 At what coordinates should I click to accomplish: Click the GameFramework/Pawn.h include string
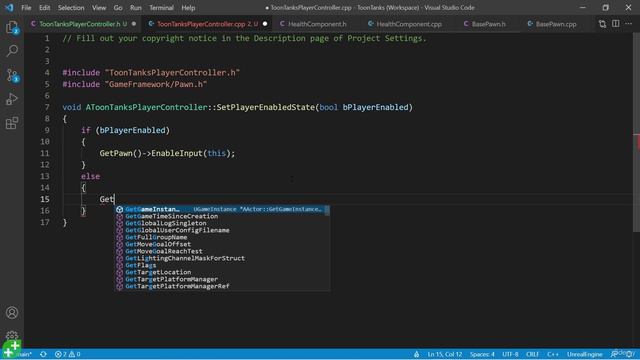click(156, 84)
